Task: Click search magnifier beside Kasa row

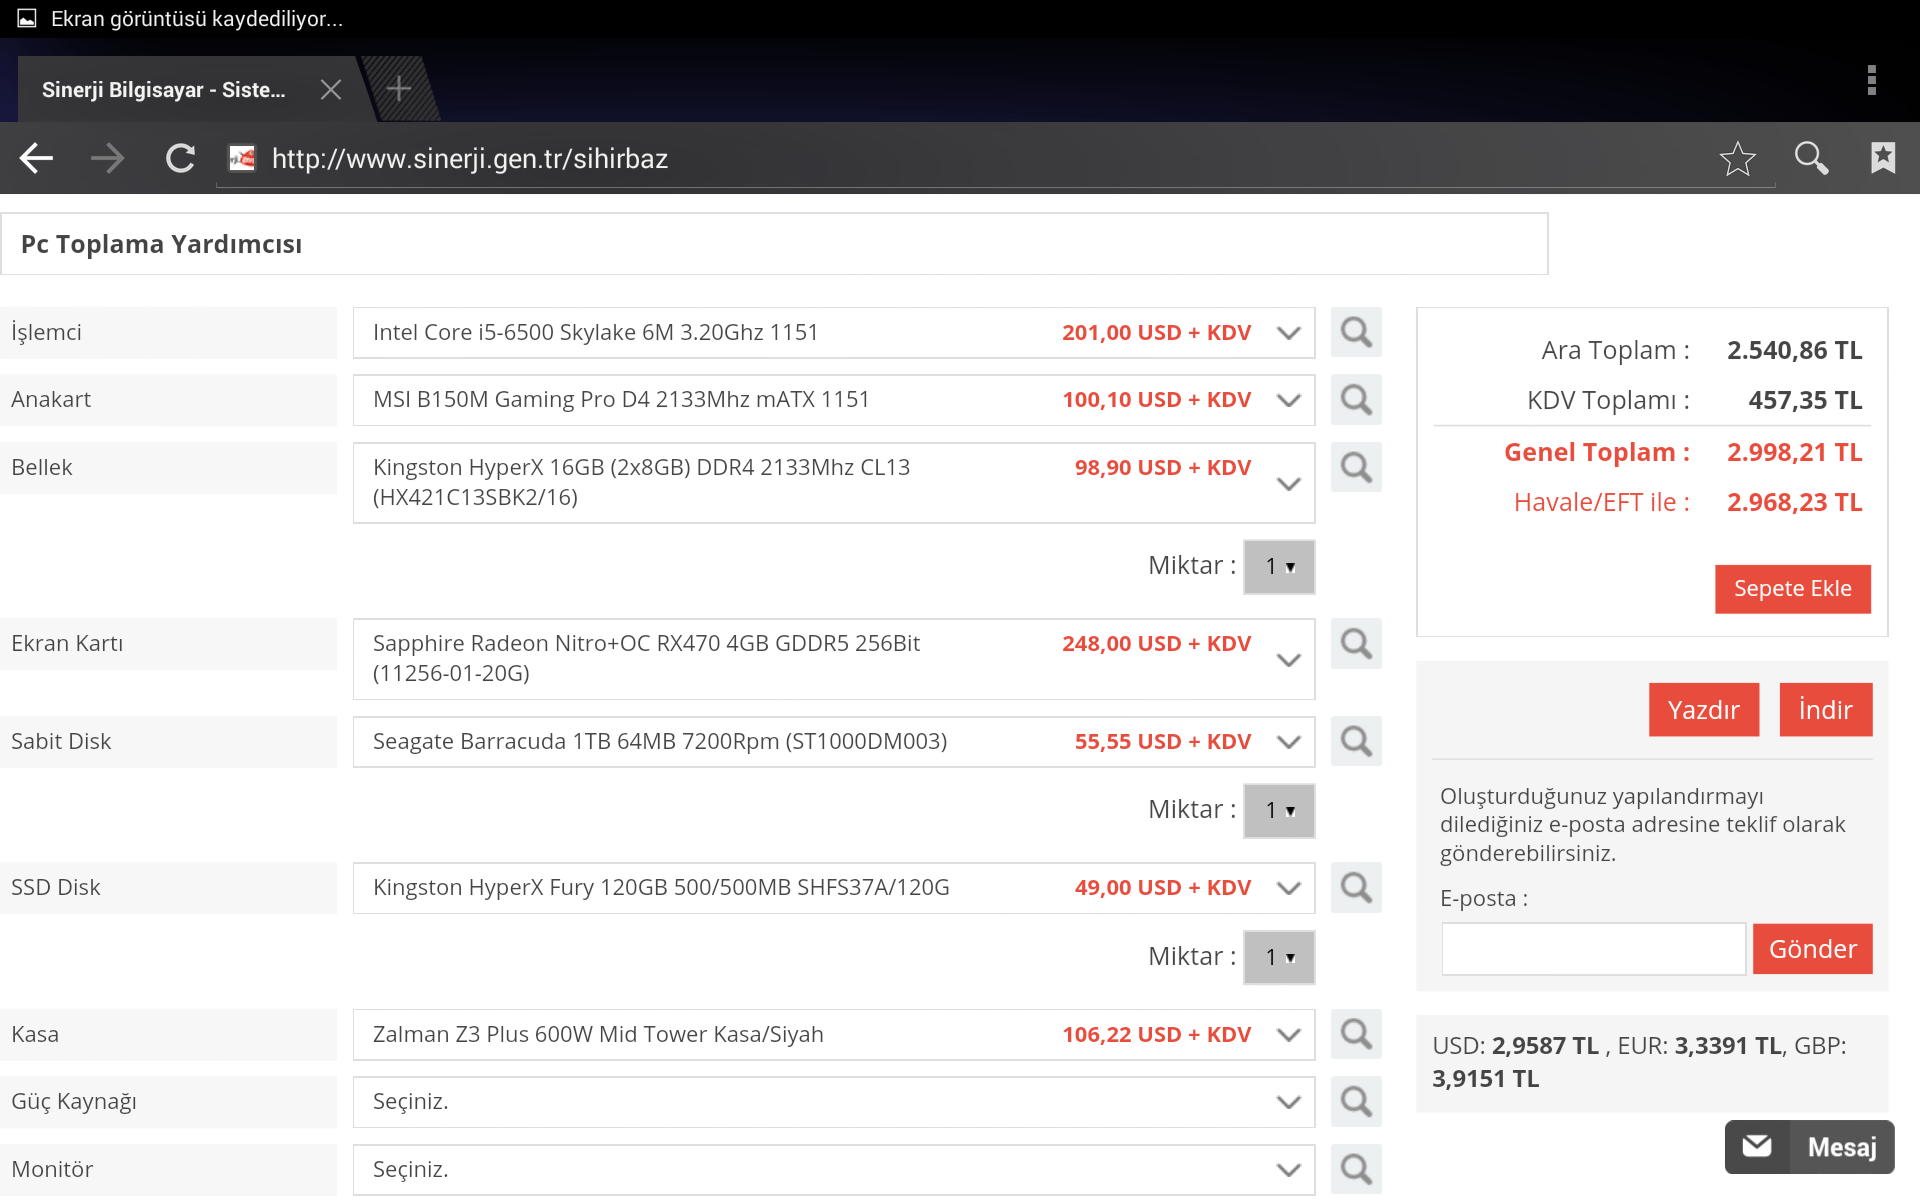Action: point(1356,1034)
